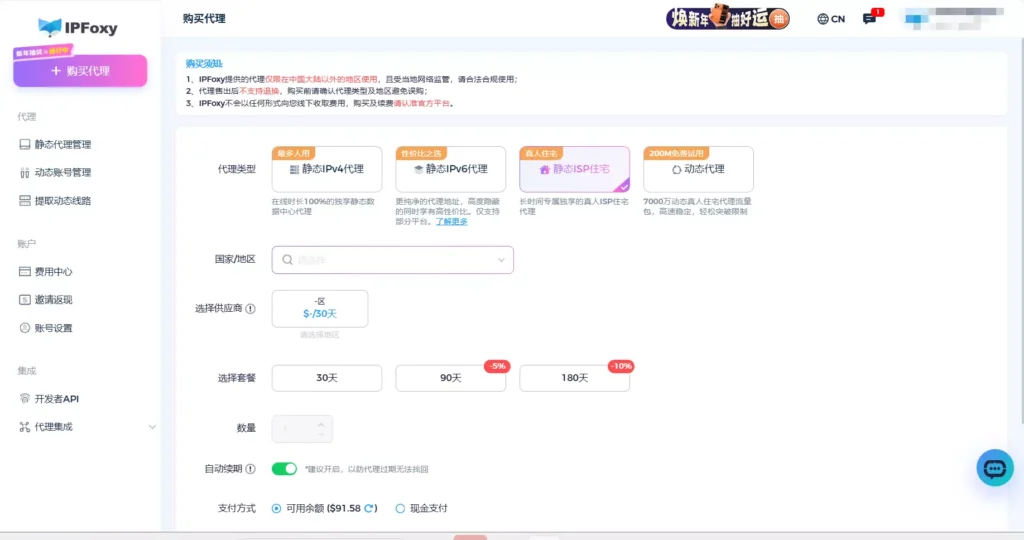1024x540 pixels.
Task: Click the info icon beside 选择供应商
Action: [250, 309]
